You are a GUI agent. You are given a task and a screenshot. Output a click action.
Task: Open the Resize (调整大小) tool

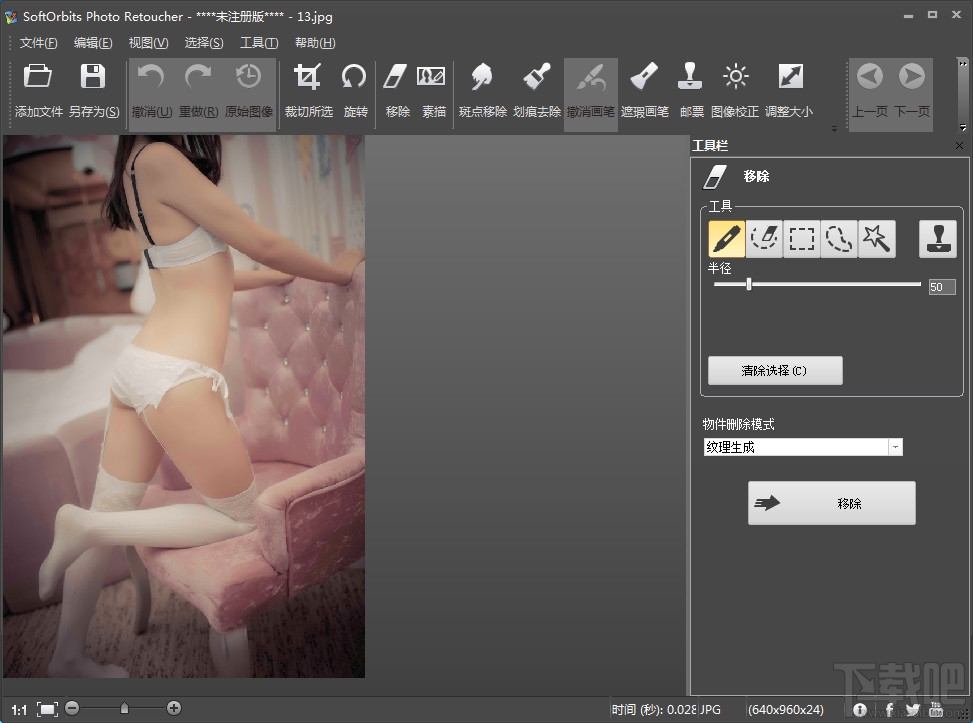[791, 77]
